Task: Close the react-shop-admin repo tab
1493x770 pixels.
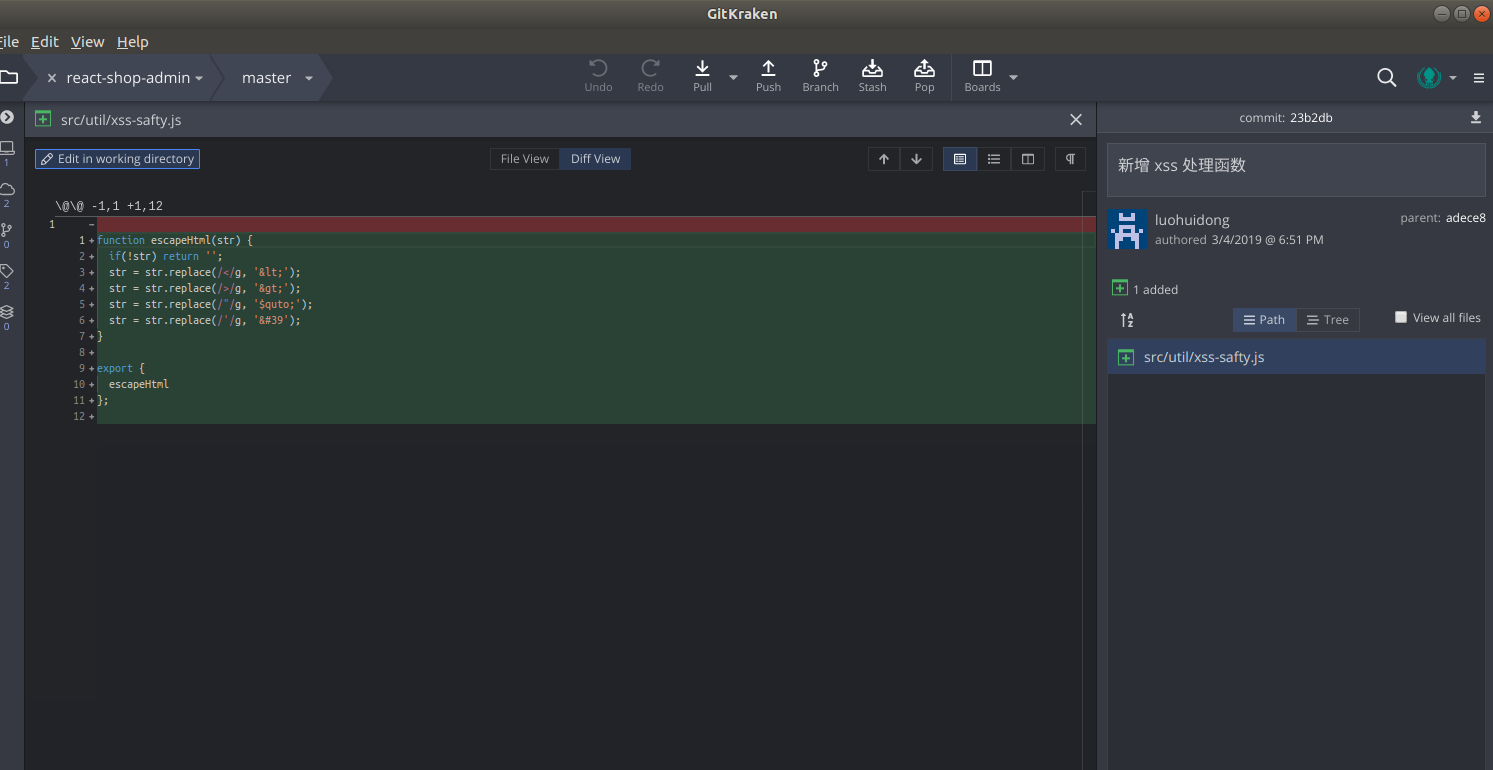Action: [x=52, y=78]
